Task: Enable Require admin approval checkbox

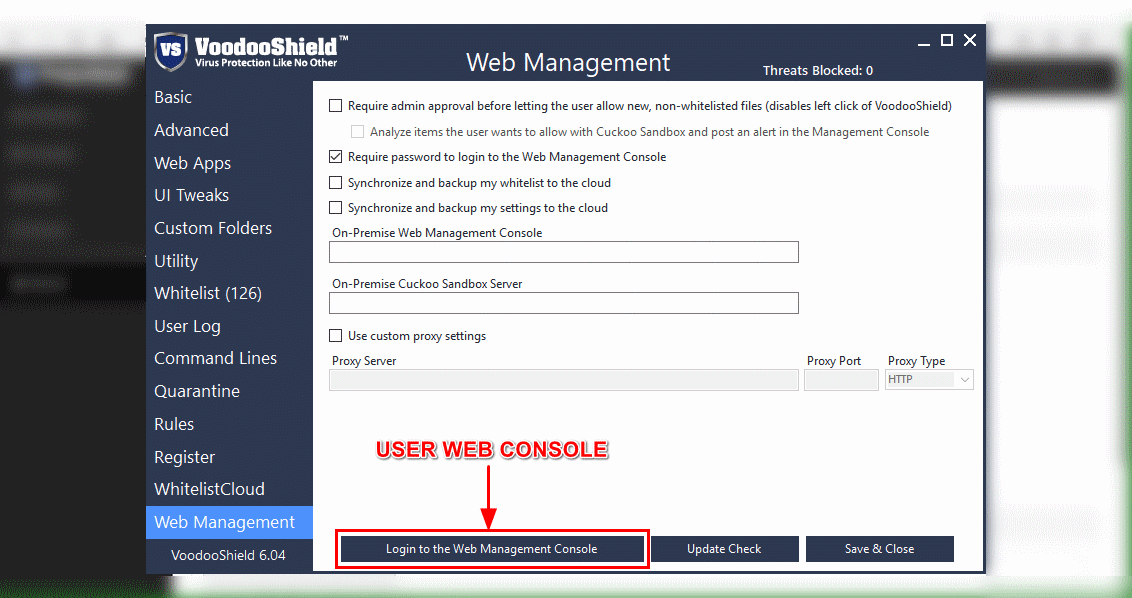Action: point(336,105)
